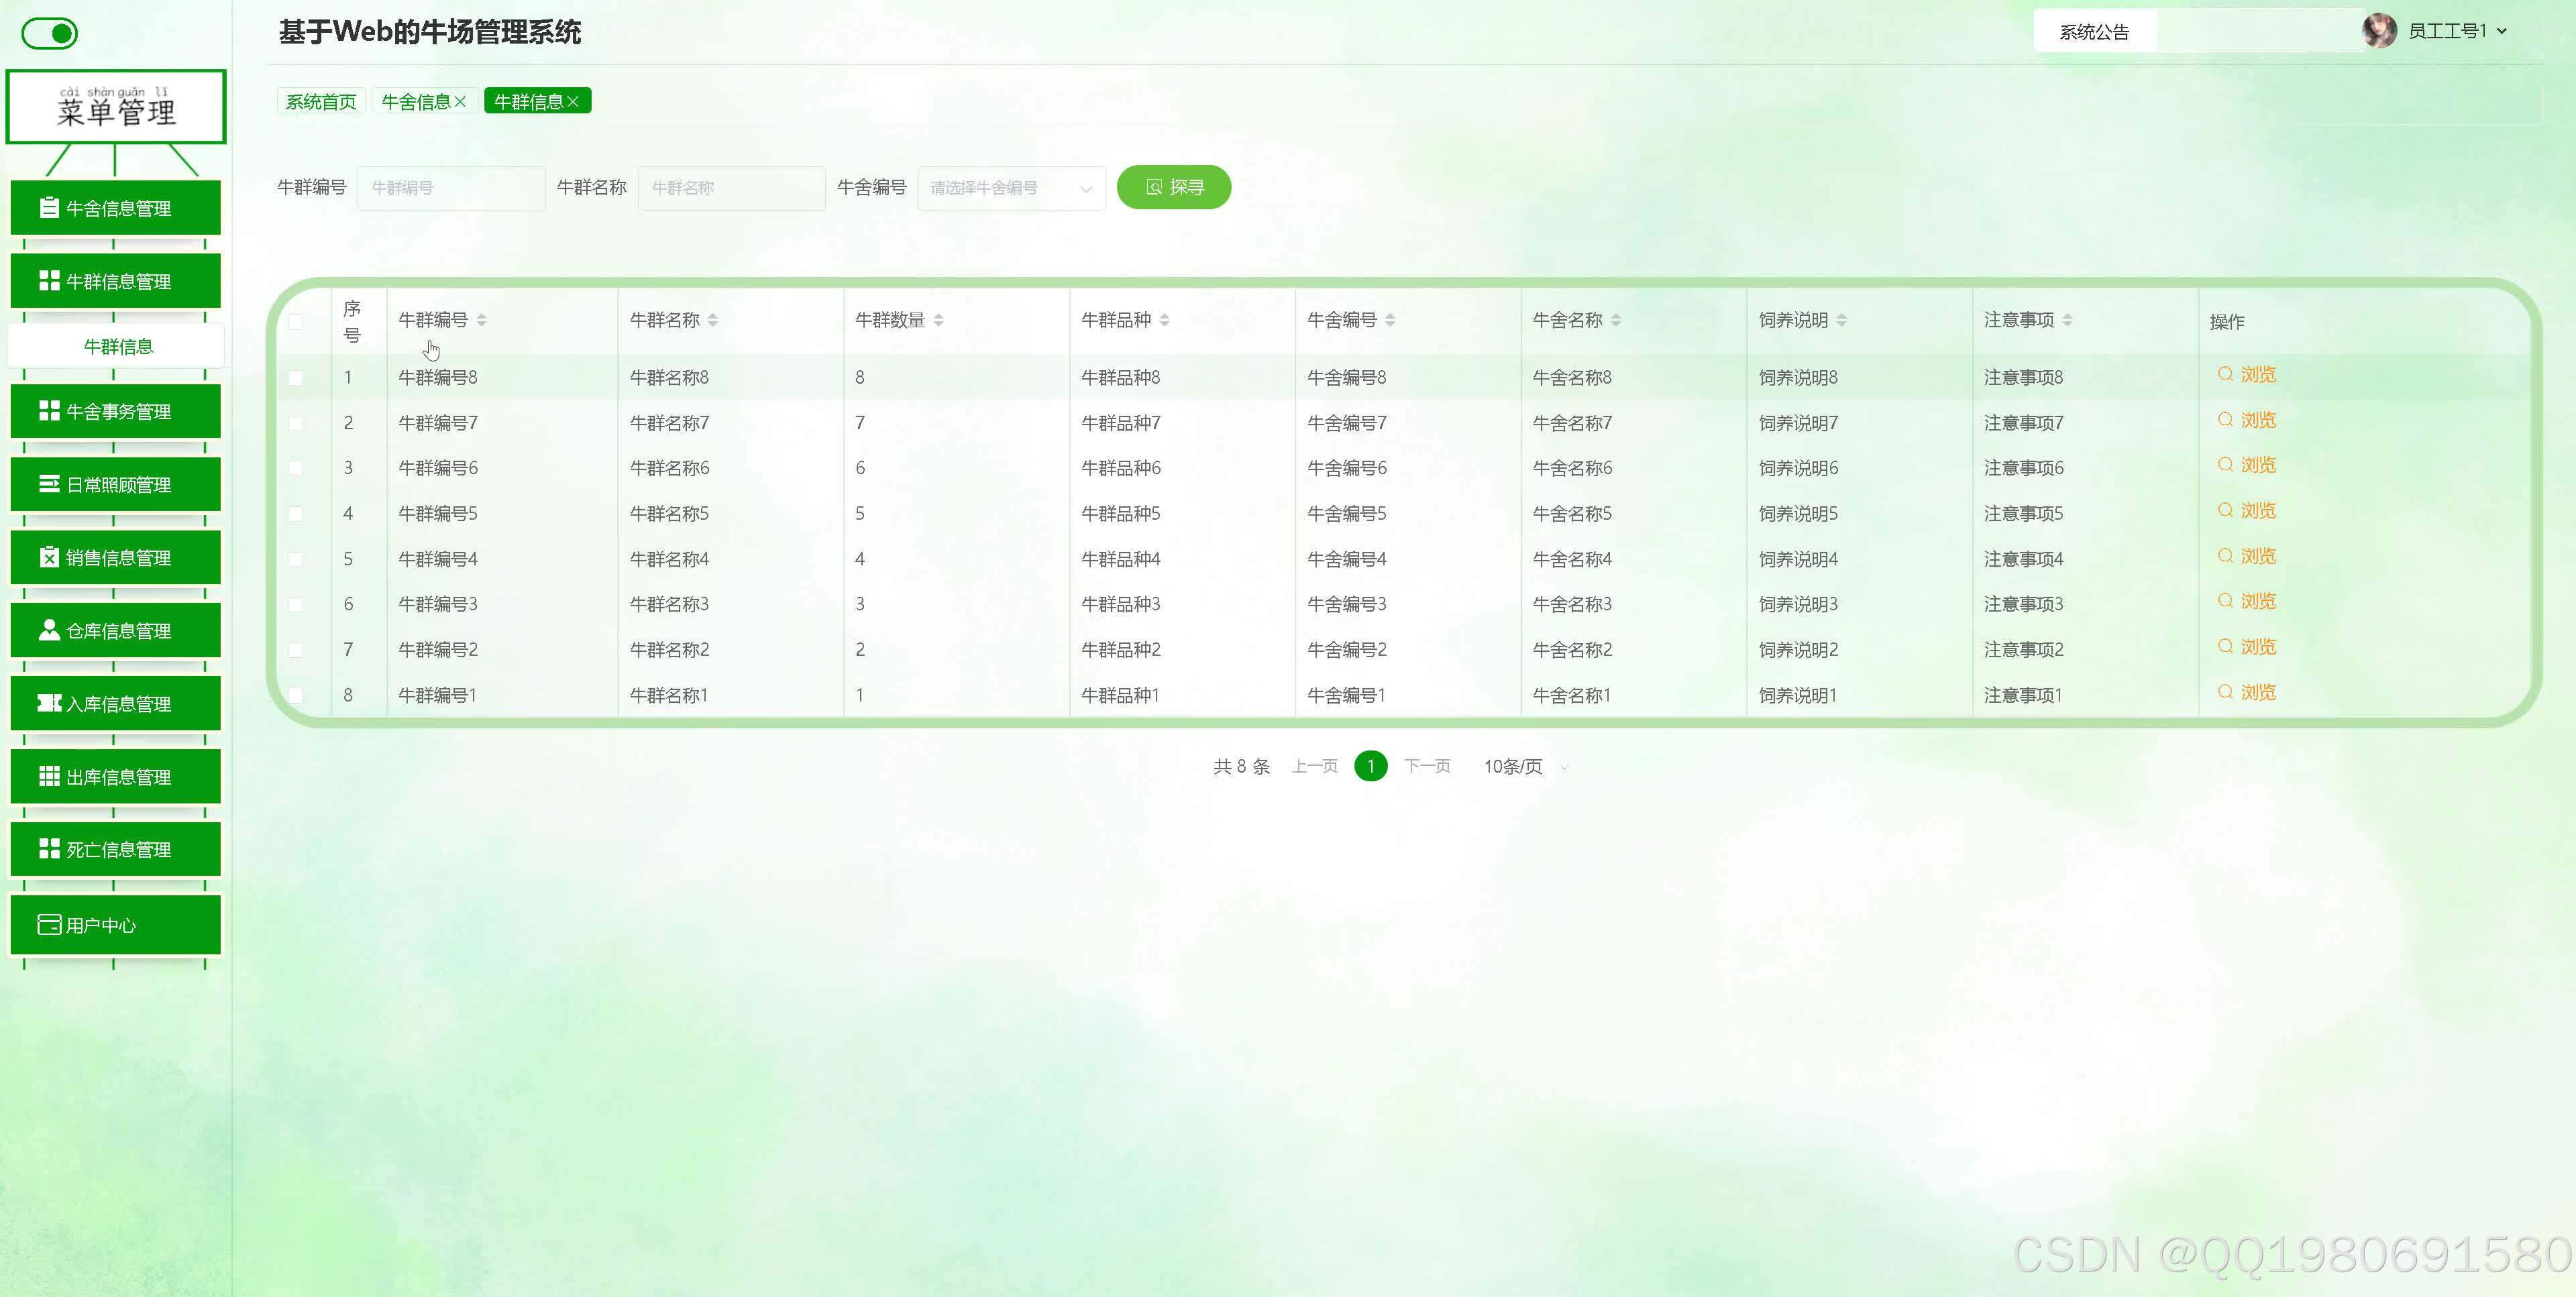Check the select-all header checkbox
The width and height of the screenshot is (2576, 1297).
296,322
